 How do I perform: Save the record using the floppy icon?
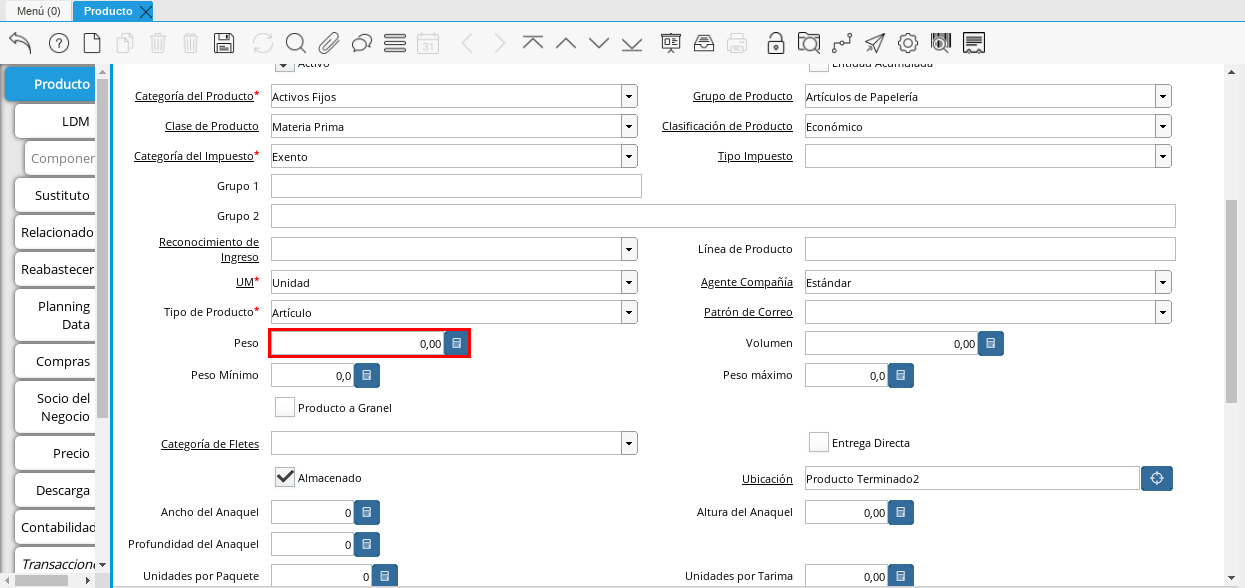point(224,43)
